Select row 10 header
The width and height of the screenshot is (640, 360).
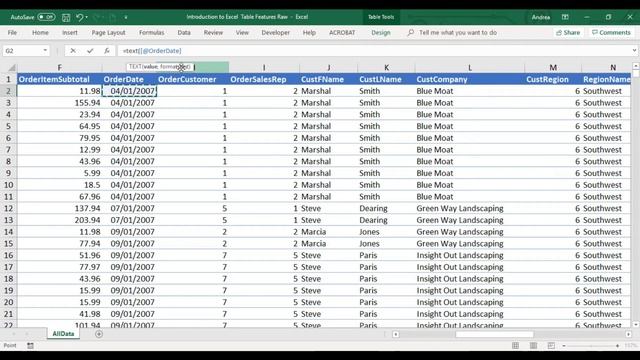click(x=8, y=185)
